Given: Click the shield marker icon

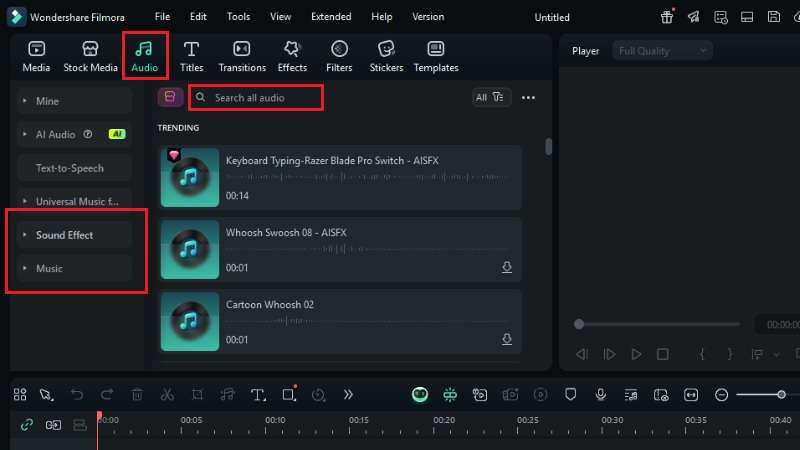Looking at the screenshot, I should coord(570,394).
